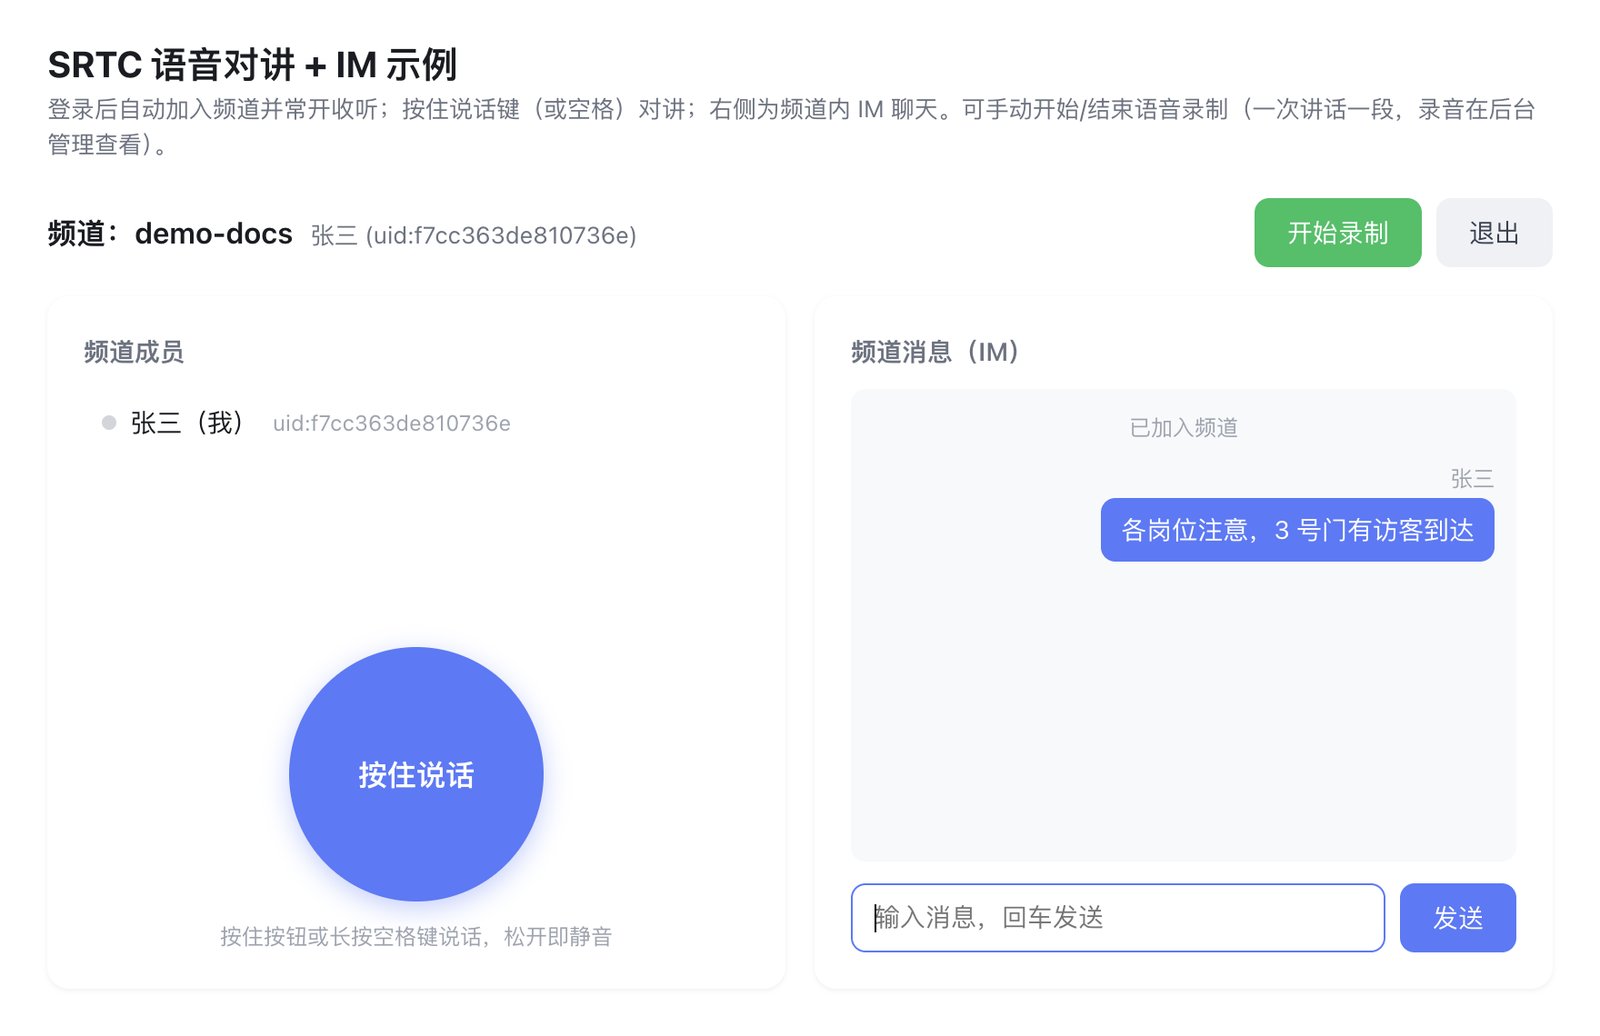
Task: Click the 已加入频道 system notice
Action: [1183, 428]
